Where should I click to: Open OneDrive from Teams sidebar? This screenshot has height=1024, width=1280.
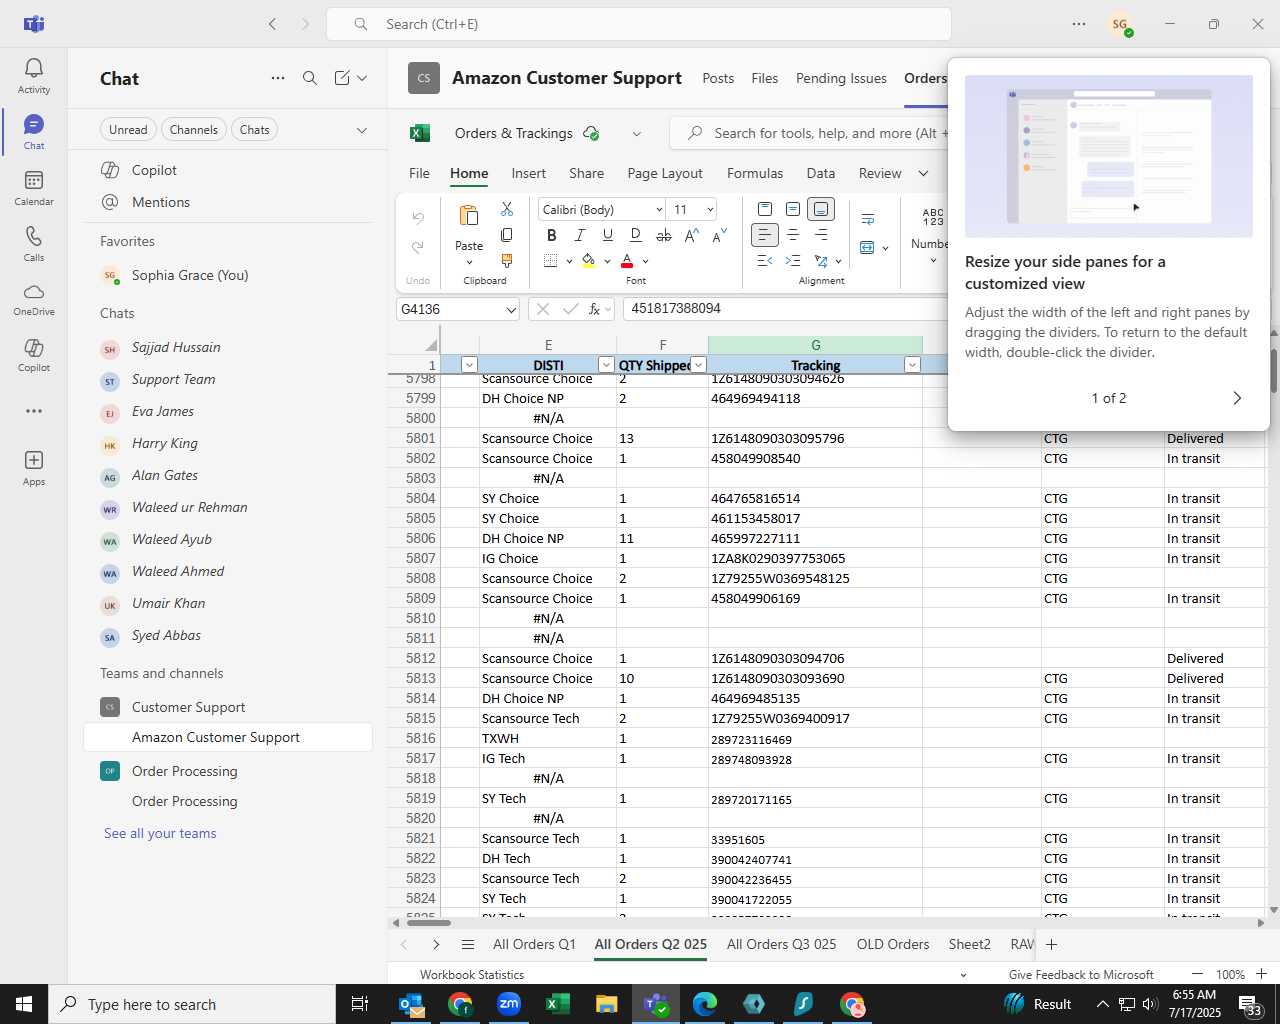34,299
